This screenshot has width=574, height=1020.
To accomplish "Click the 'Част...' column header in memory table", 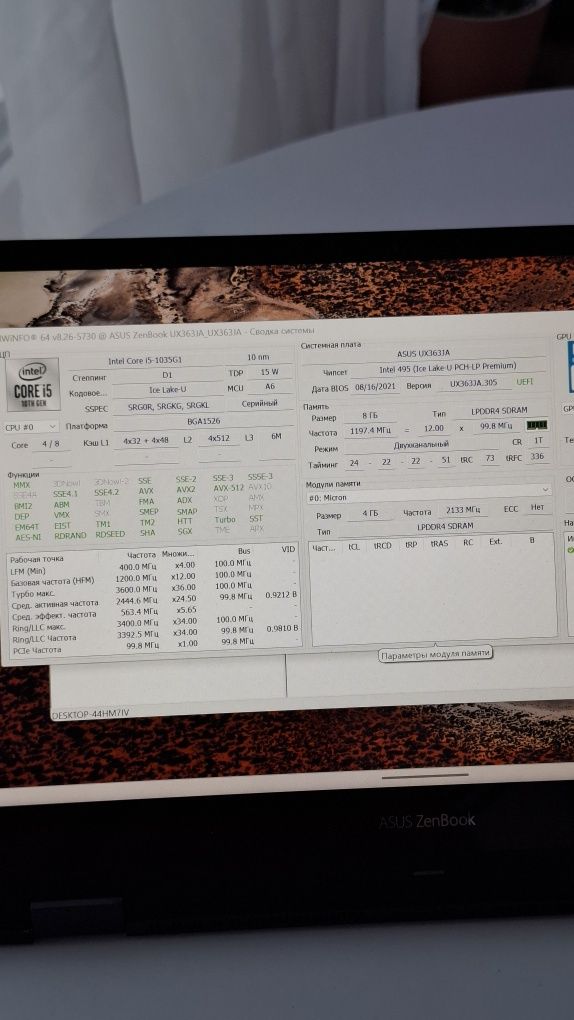I will pyautogui.click(x=324, y=548).
